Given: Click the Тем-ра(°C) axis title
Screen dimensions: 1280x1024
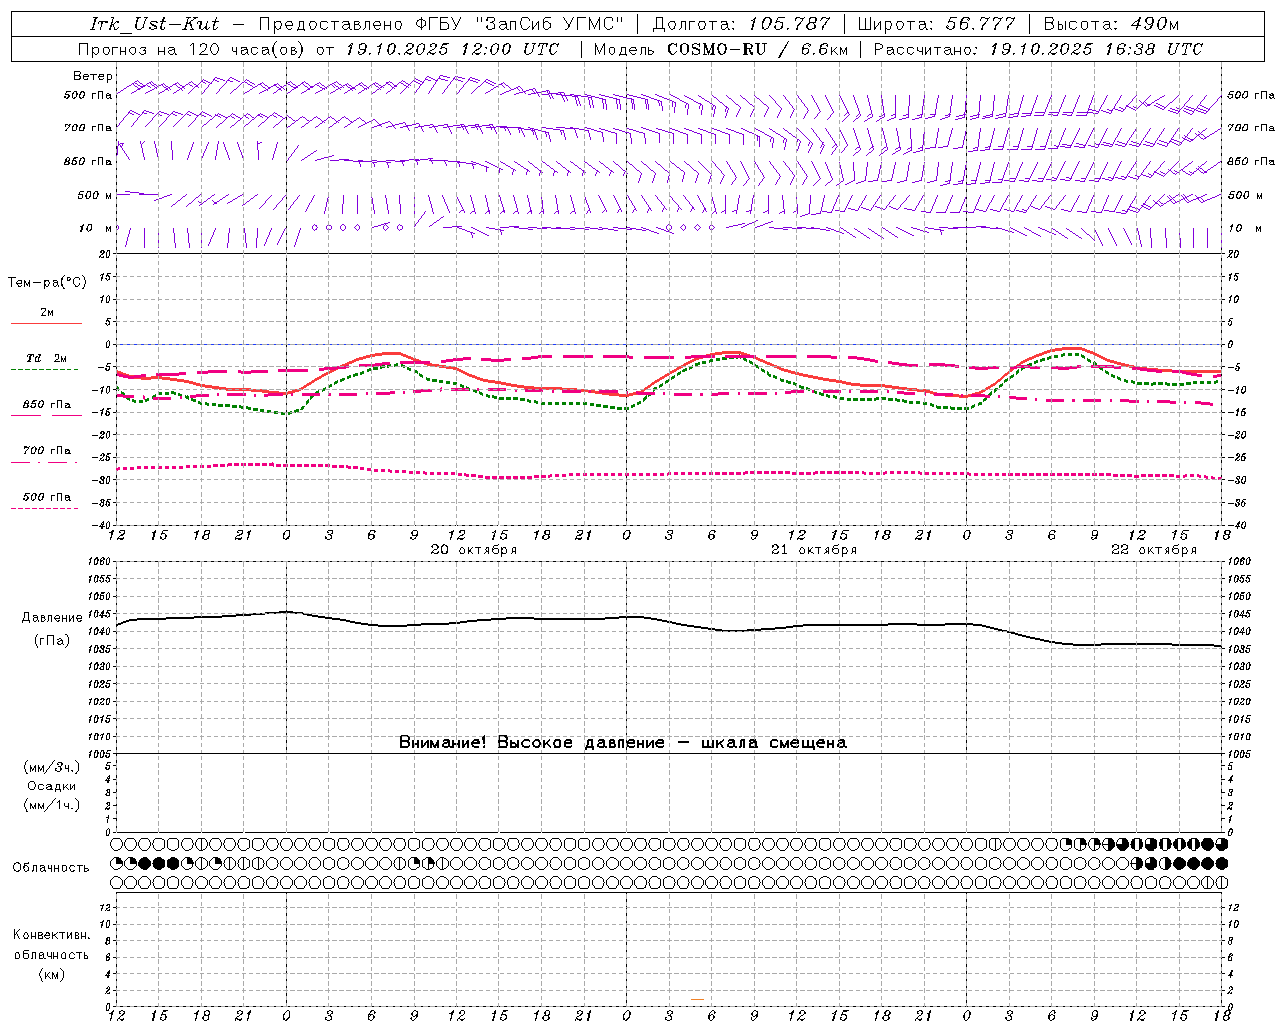Looking at the screenshot, I should point(47,283).
